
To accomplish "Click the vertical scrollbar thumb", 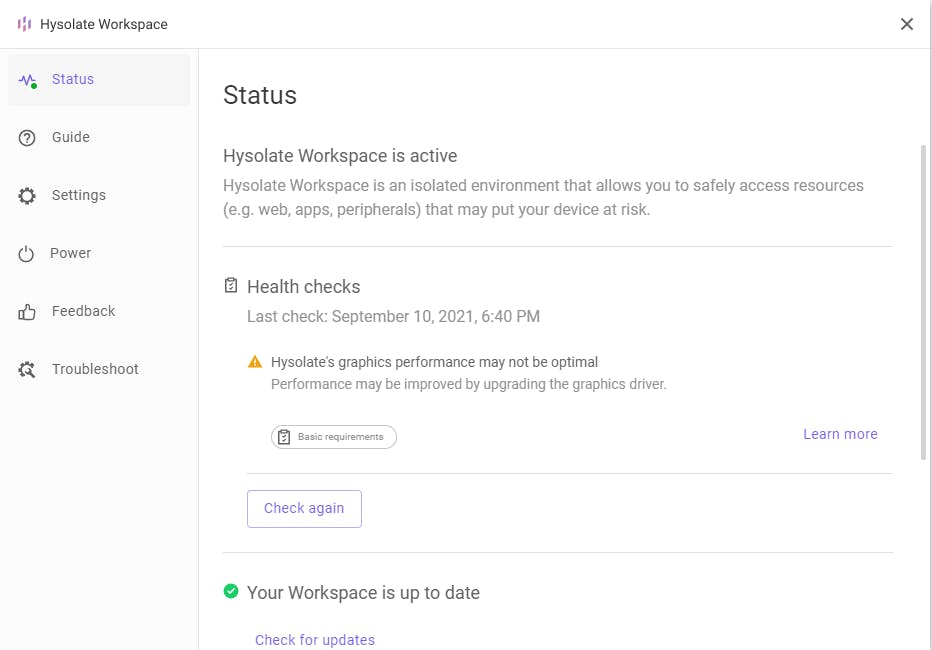I will [923, 300].
